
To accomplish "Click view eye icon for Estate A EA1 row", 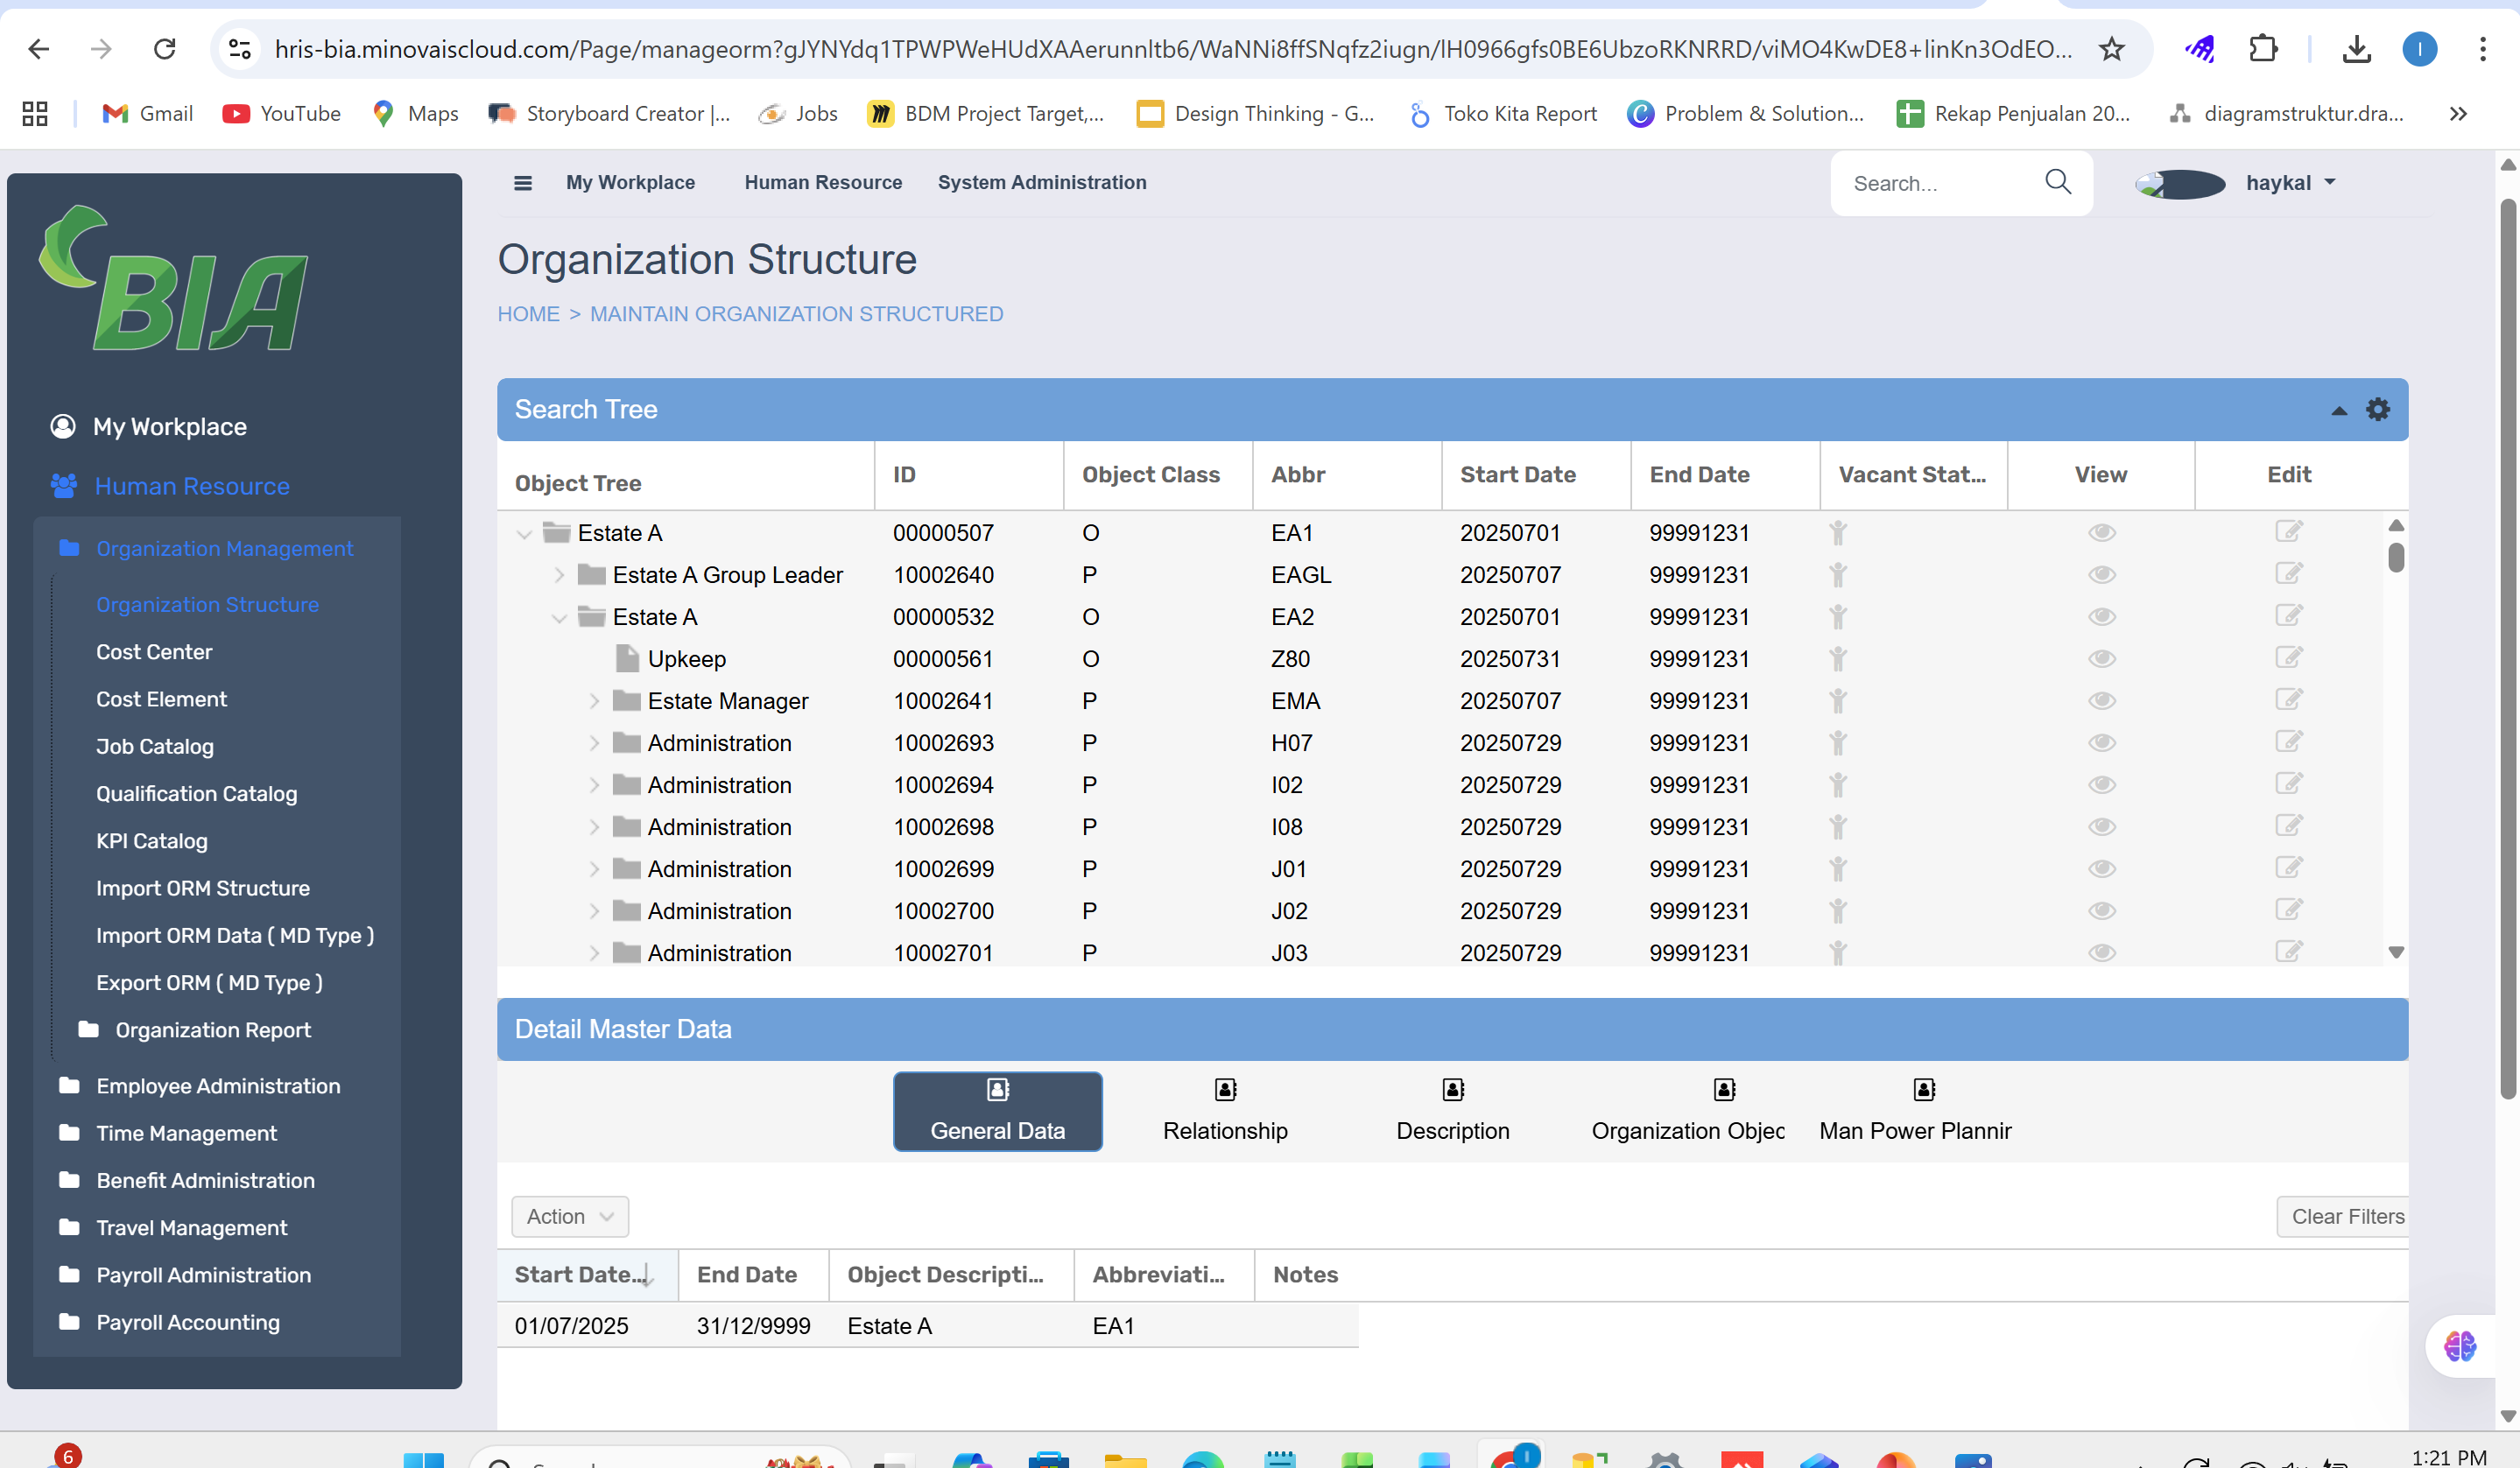I will (x=2101, y=533).
